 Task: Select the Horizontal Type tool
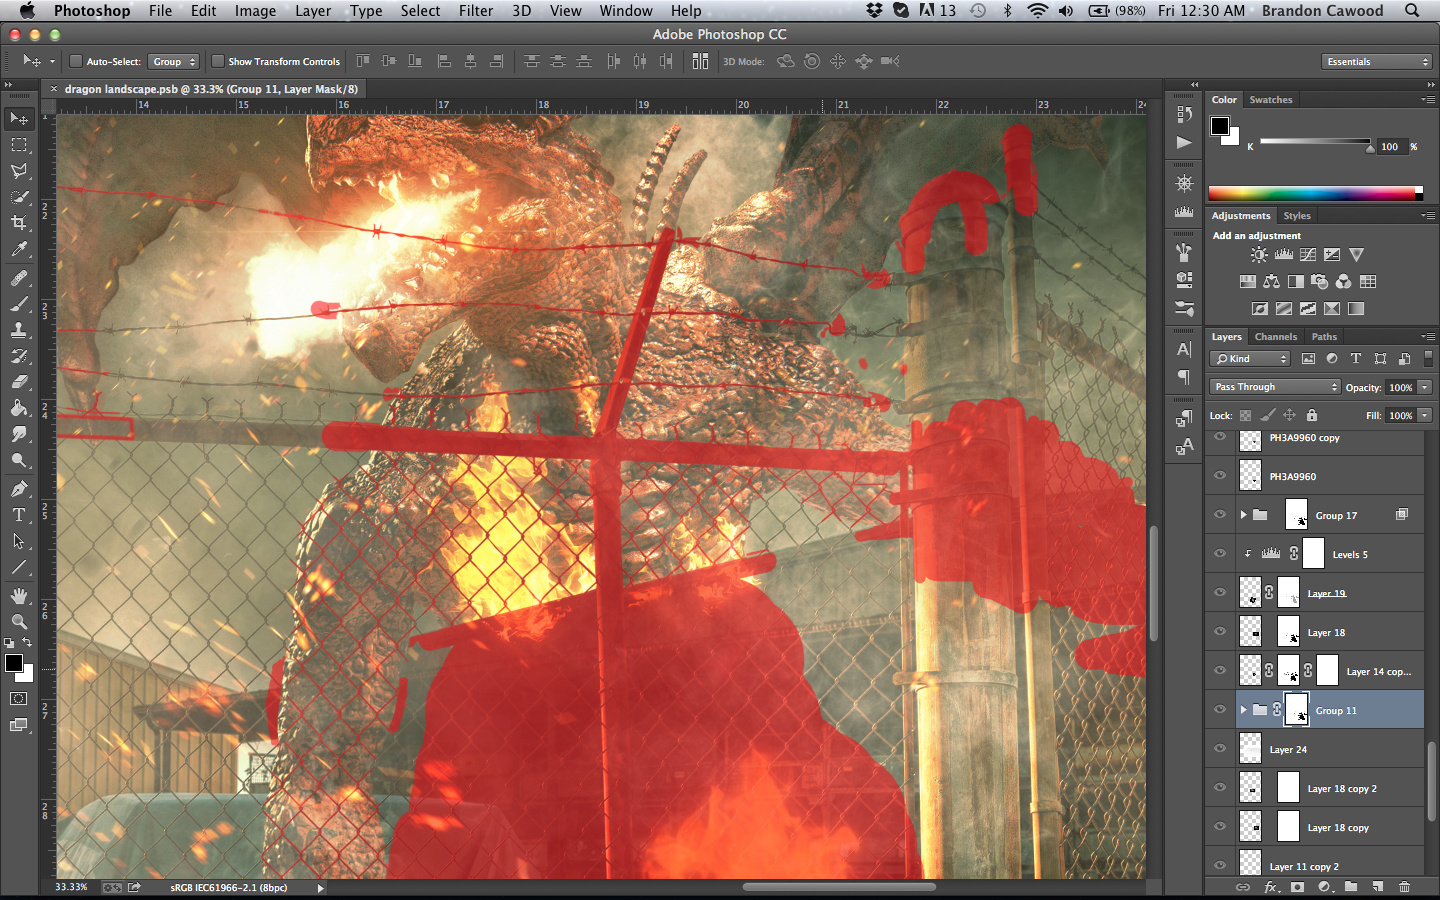[19, 515]
